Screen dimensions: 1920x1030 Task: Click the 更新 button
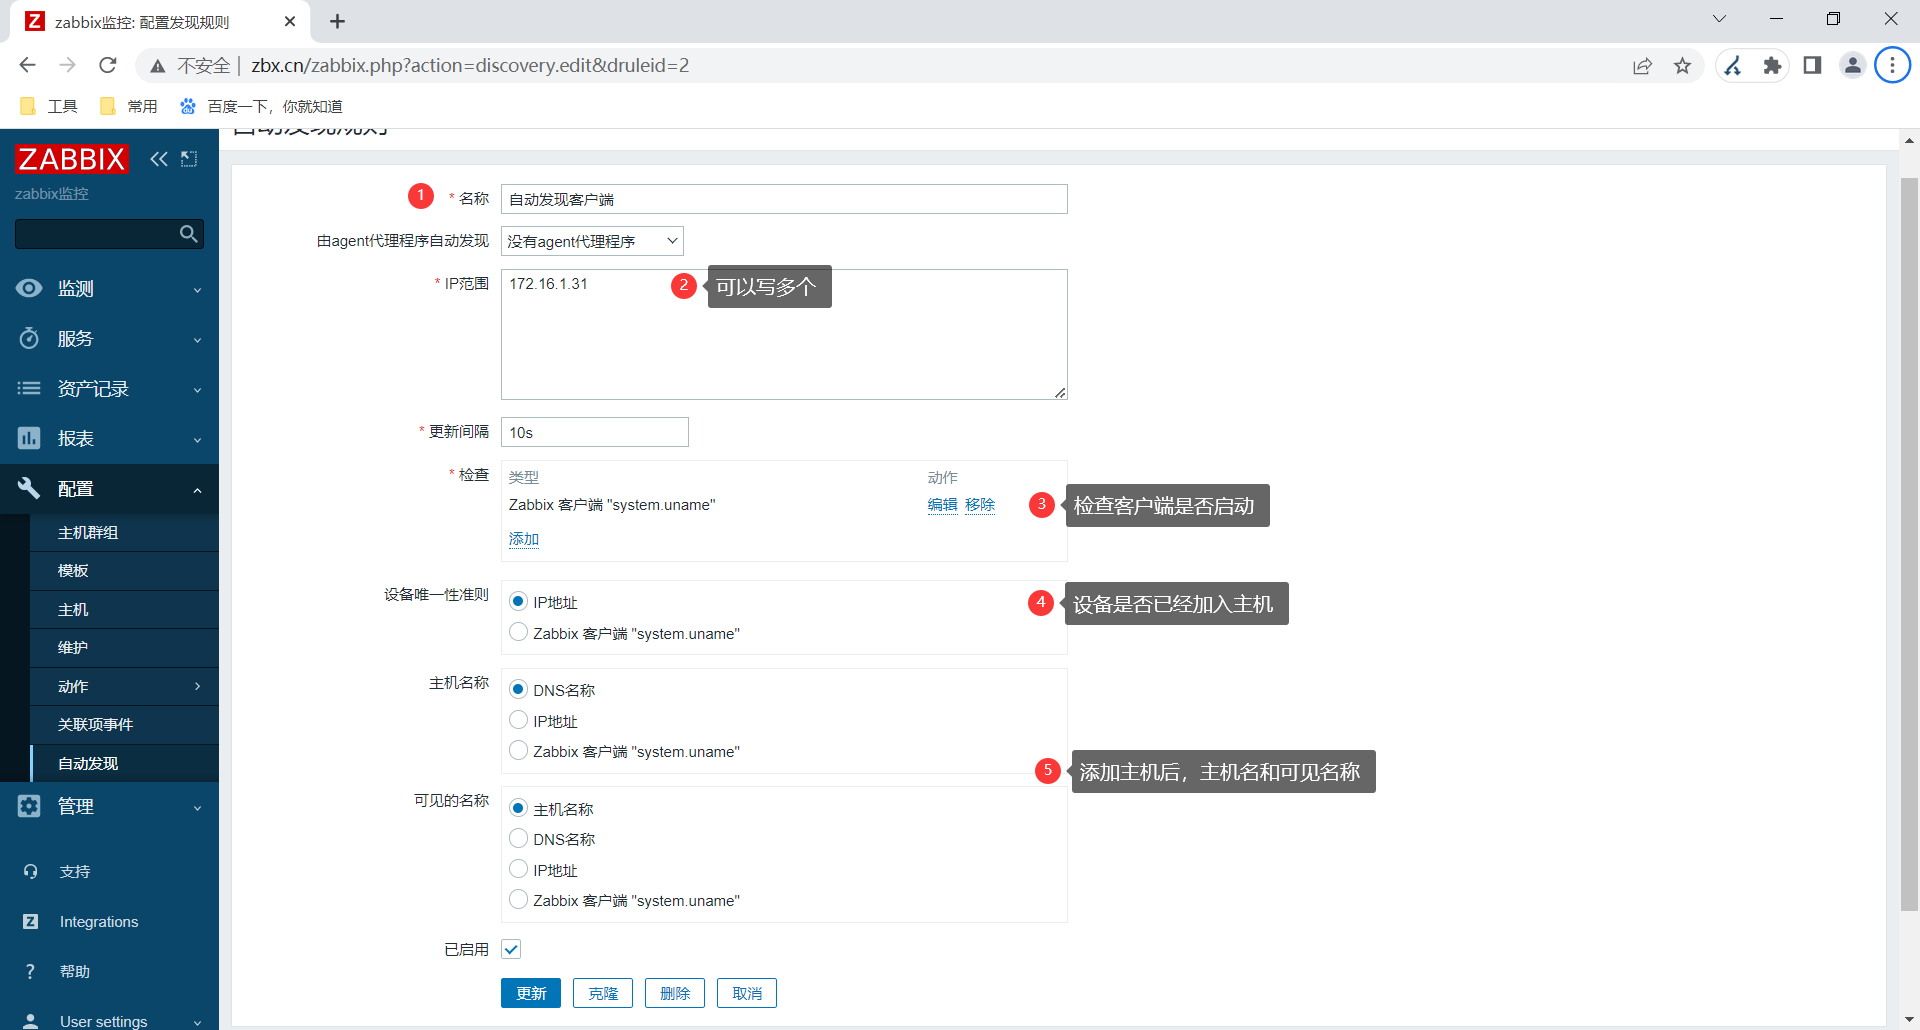pyautogui.click(x=530, y=993)
